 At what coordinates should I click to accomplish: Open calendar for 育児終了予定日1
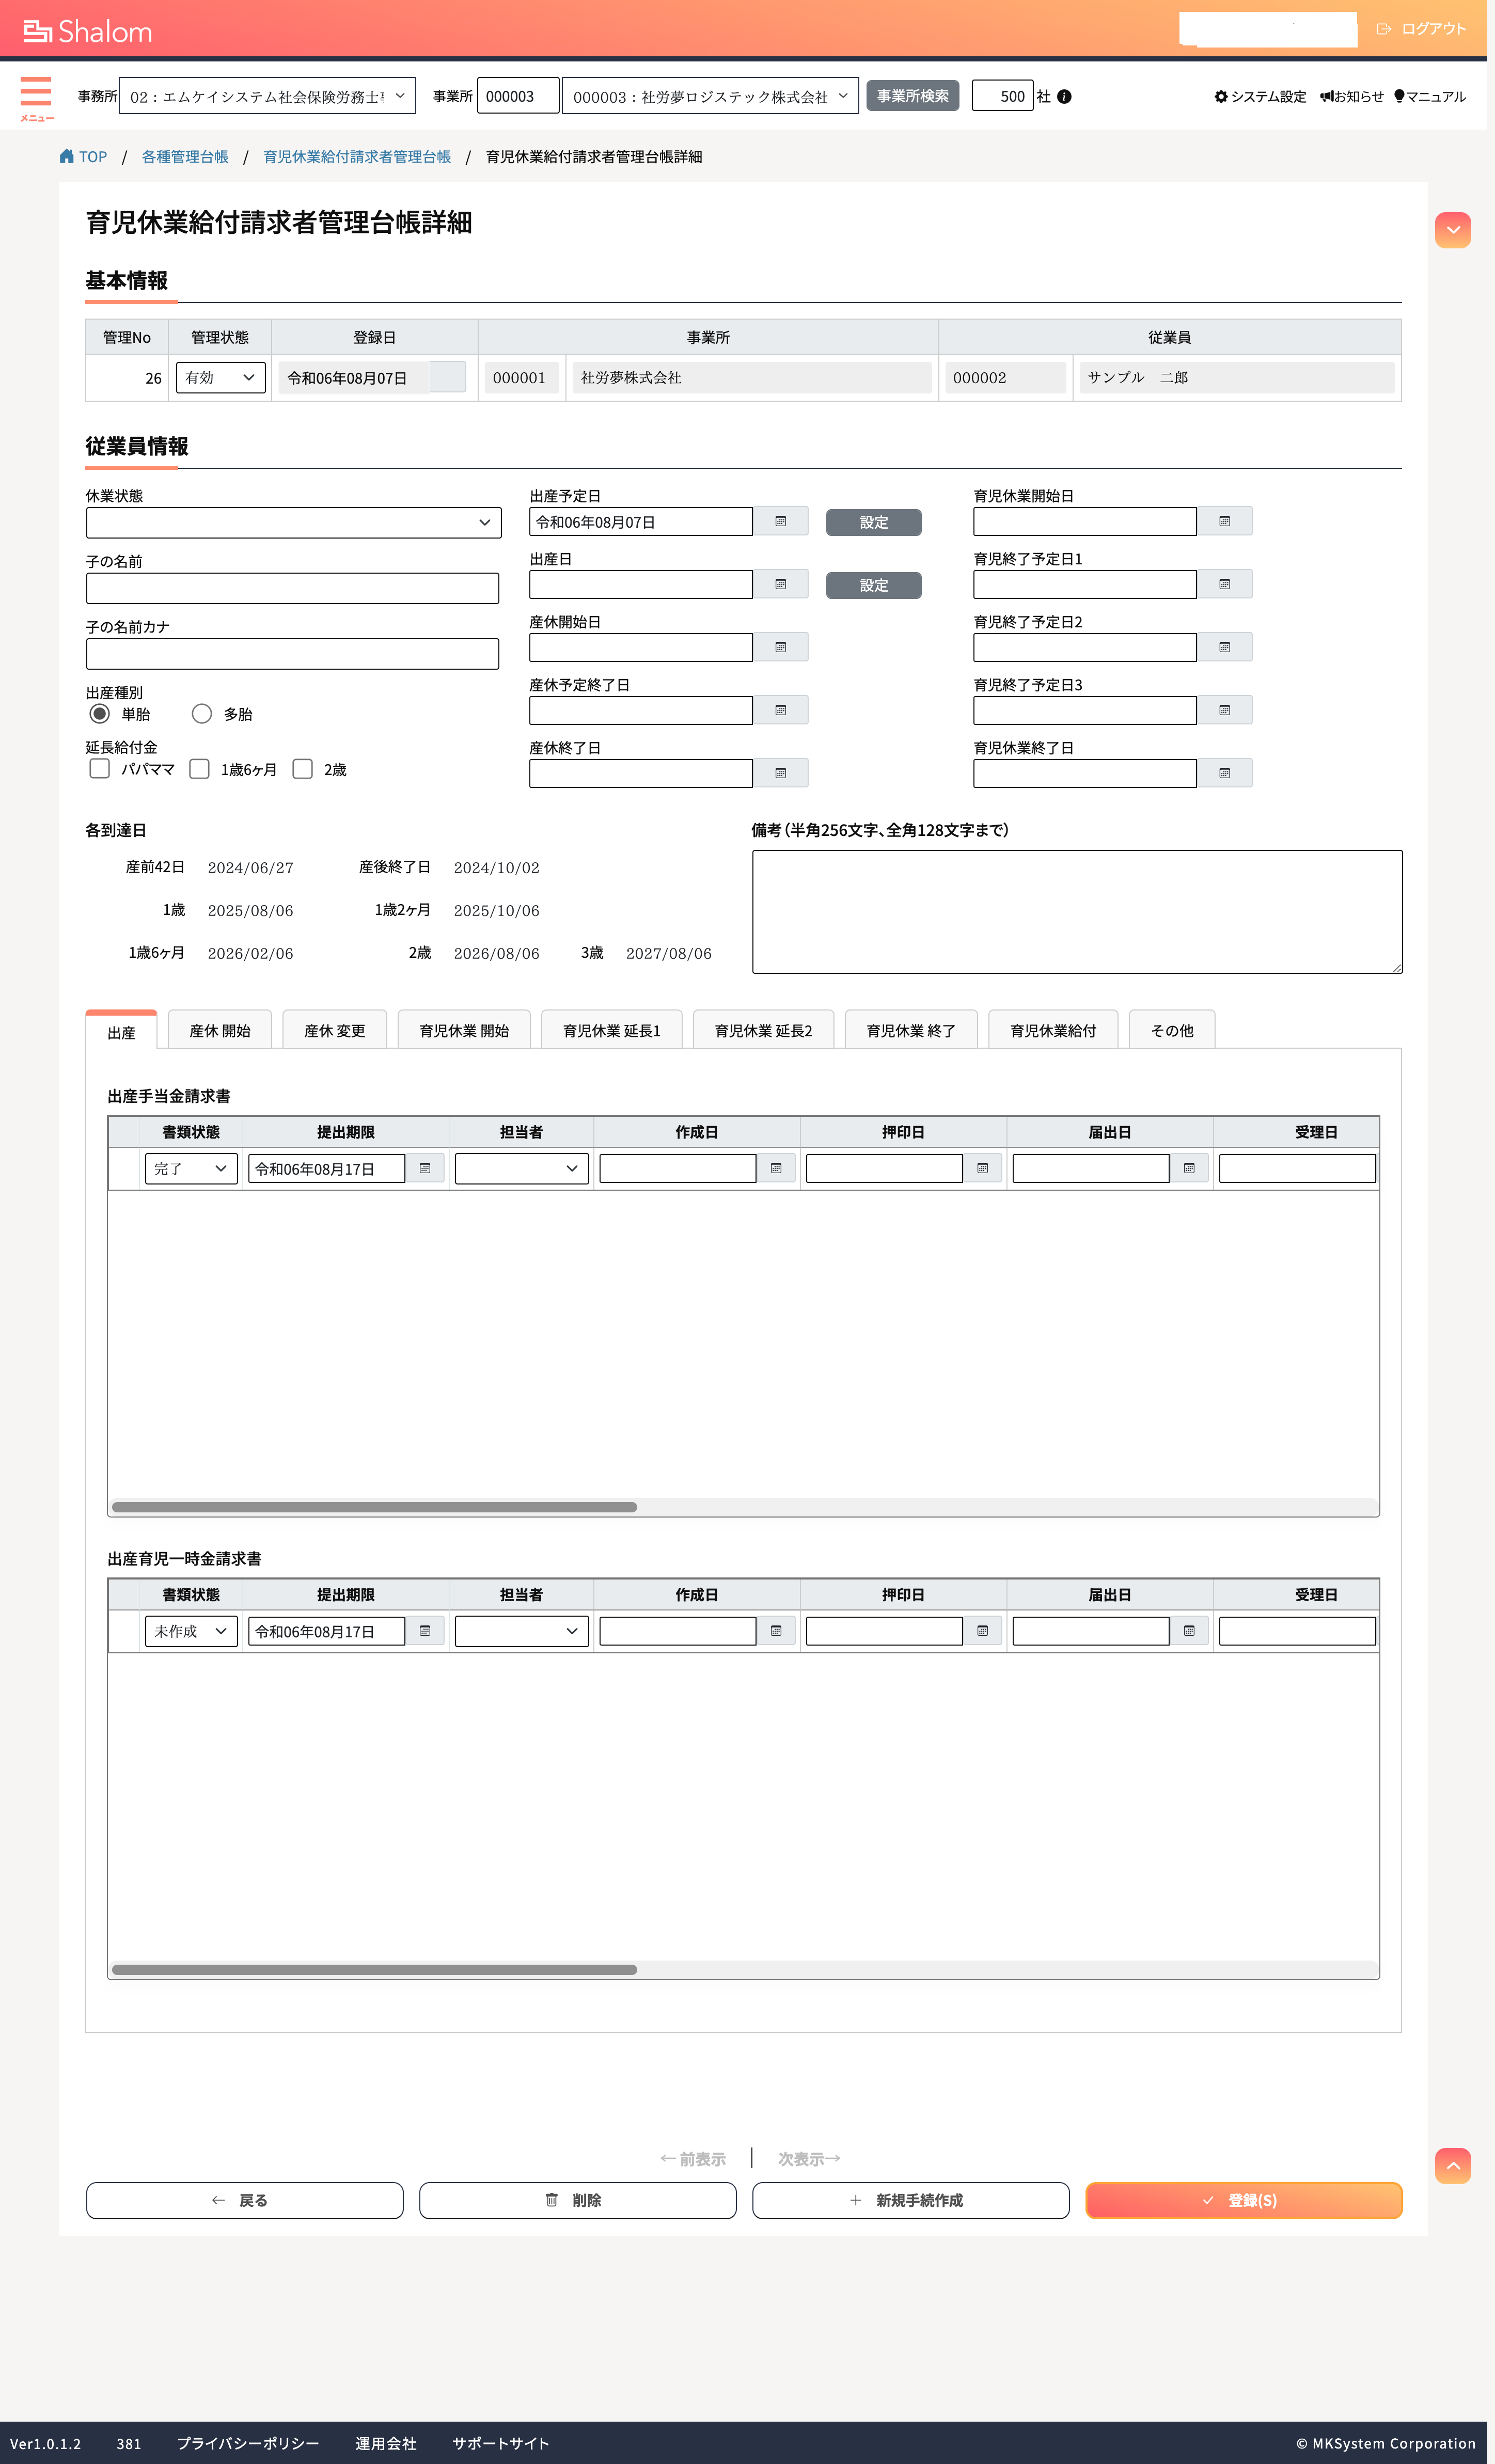point(1225,585)
